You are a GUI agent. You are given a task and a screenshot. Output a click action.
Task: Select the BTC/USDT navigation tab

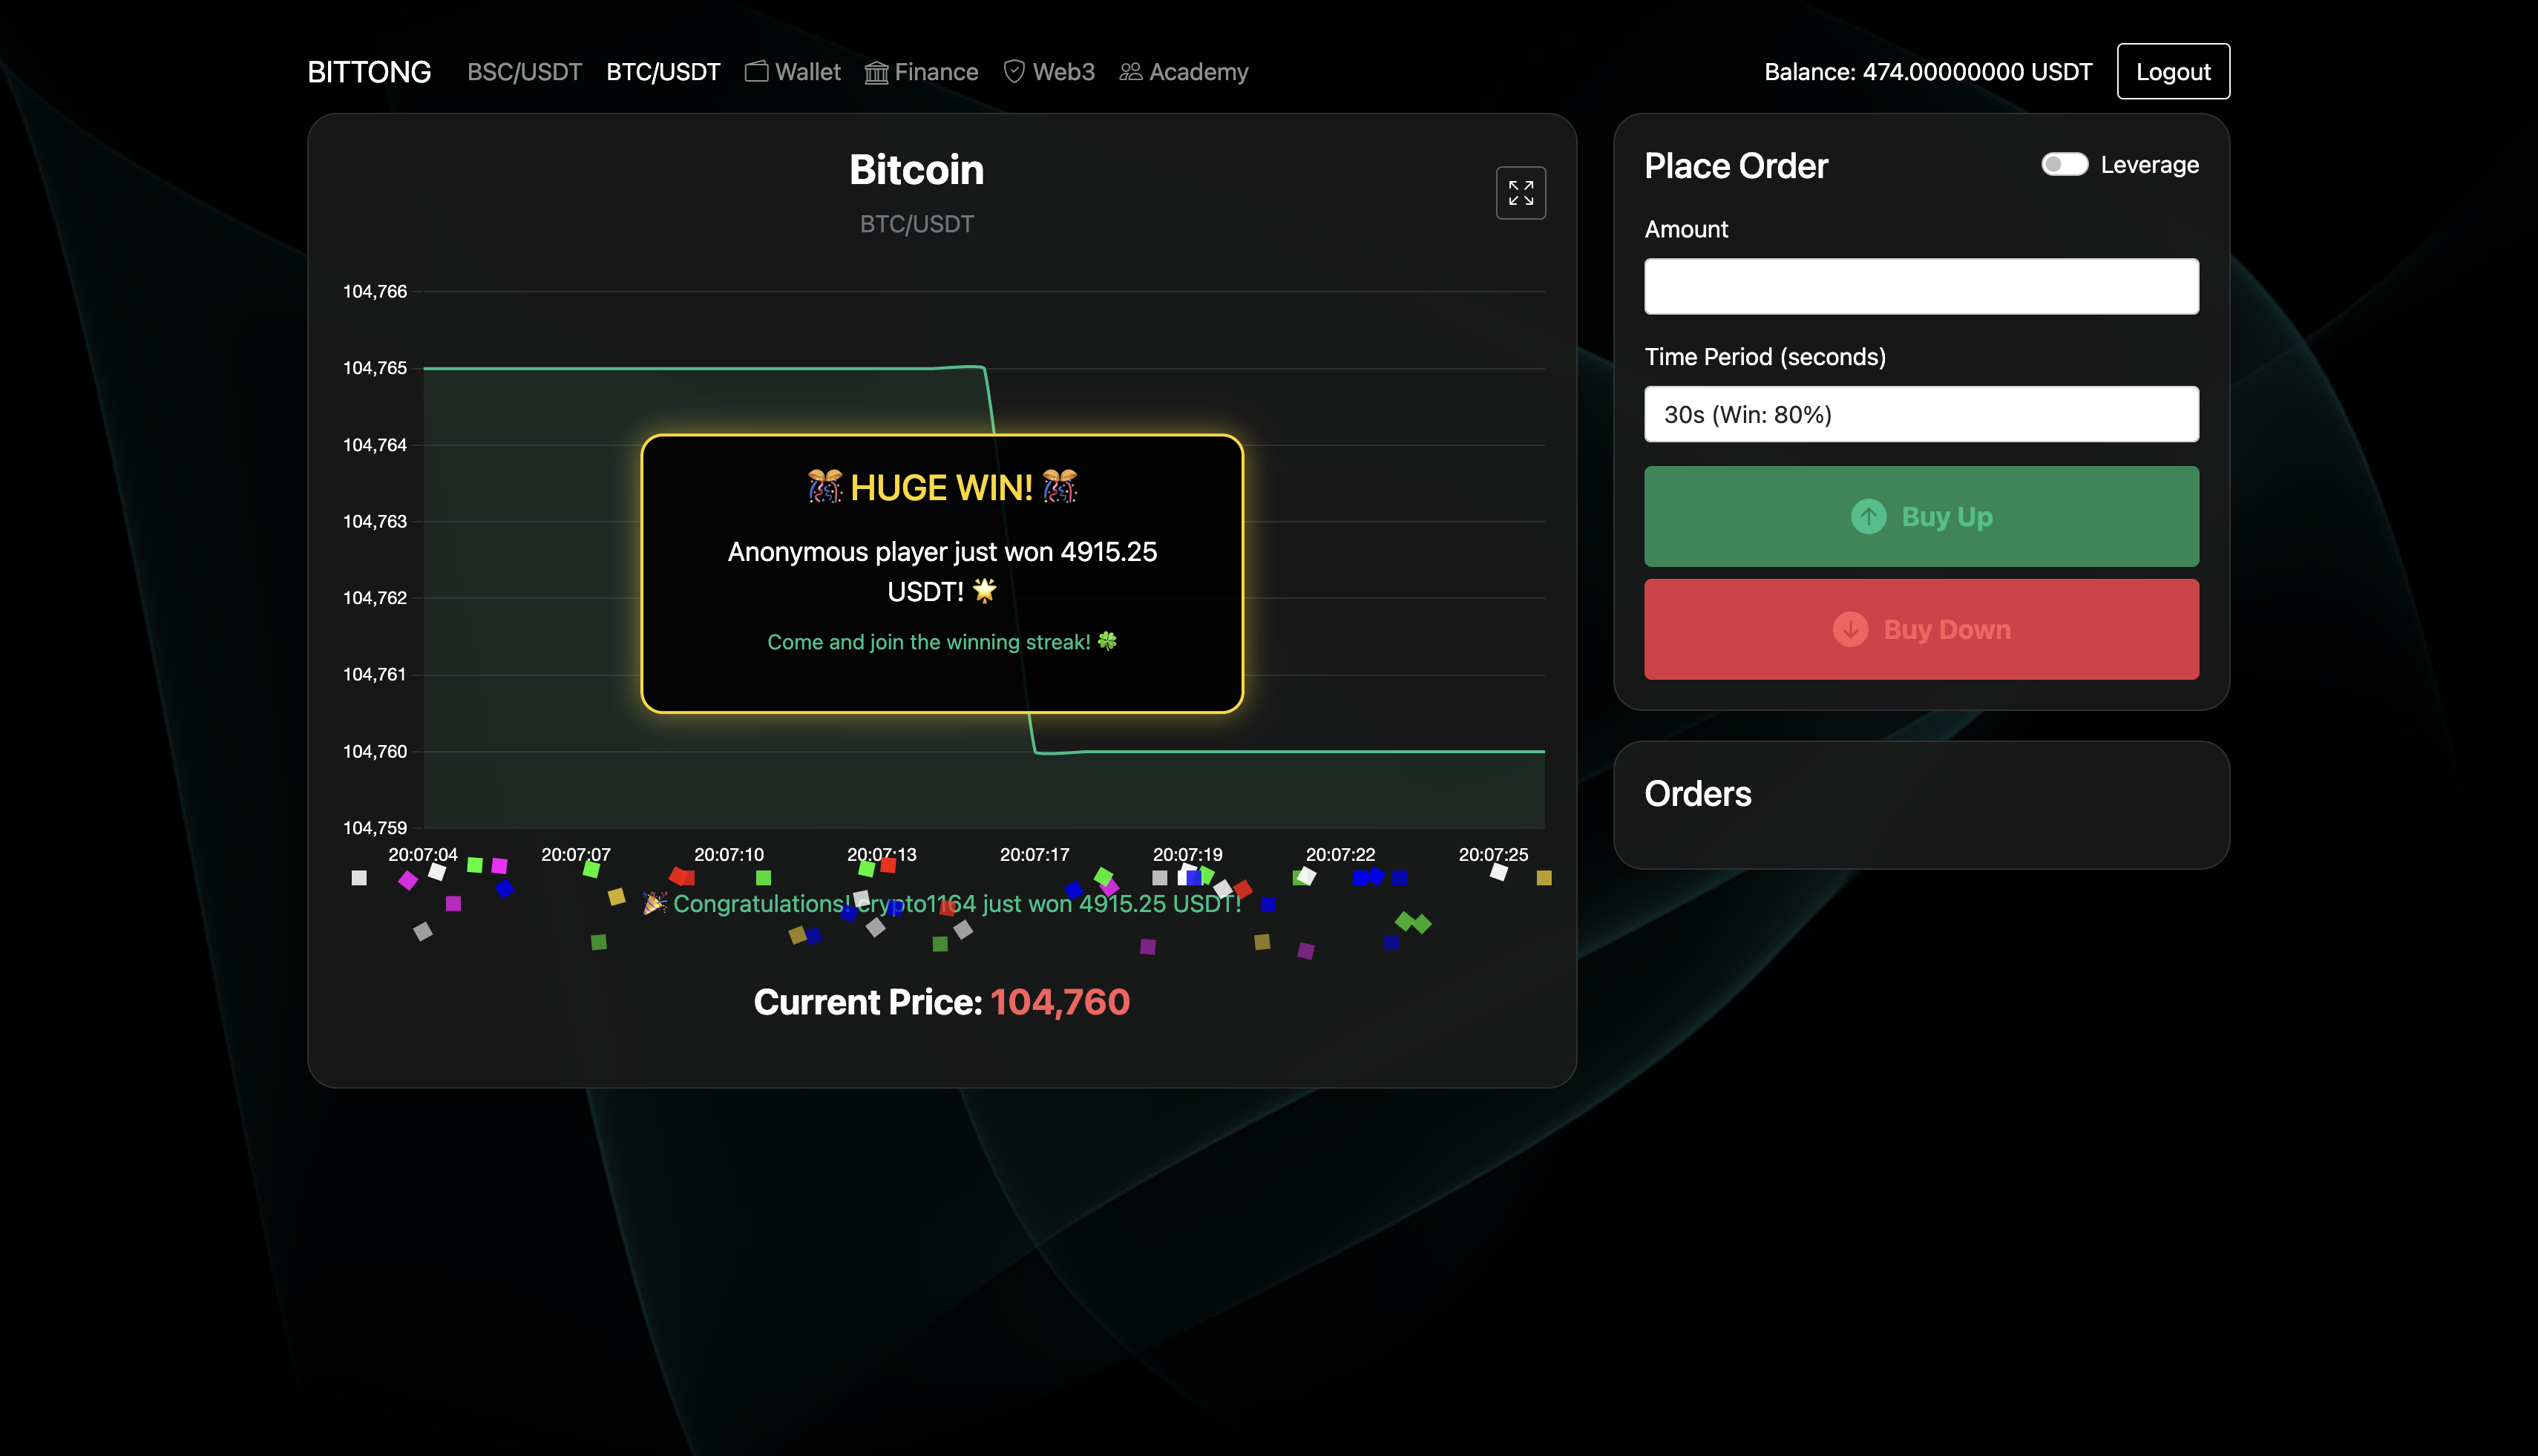663,72
